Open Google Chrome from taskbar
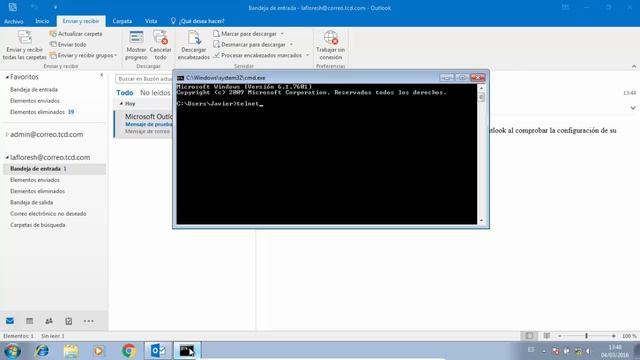The width and height of the screenshot is (640, 360). [129, 351]
